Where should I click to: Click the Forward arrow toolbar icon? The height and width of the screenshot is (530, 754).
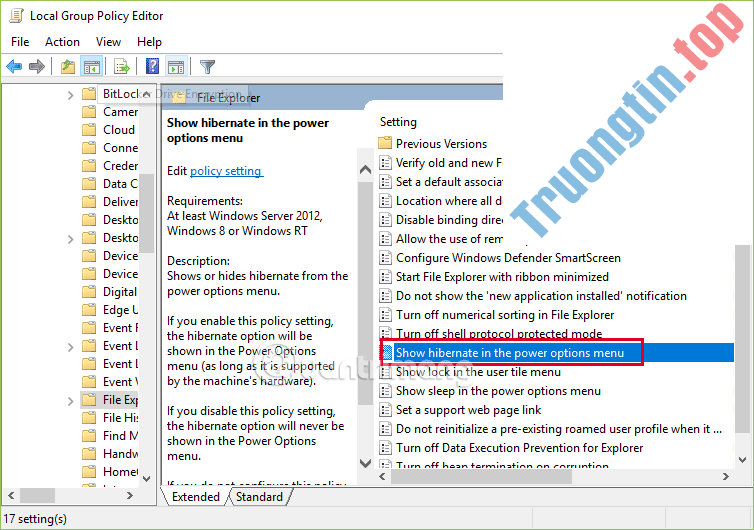tap(37, 66)
